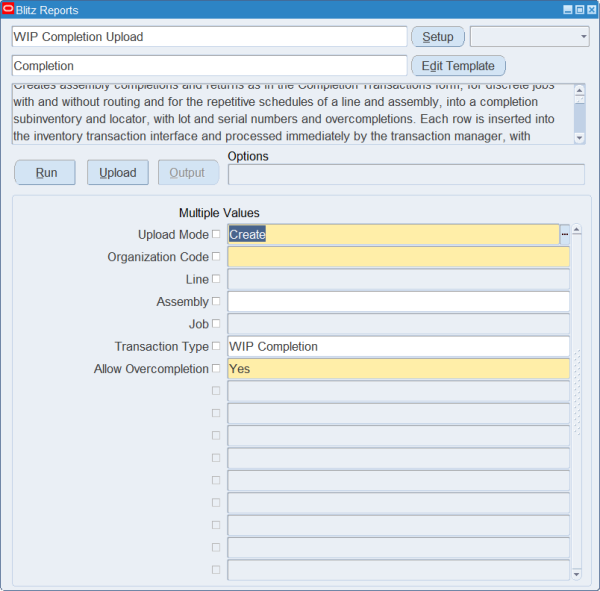Click the Upload button
The height and width of the screenshot is (591, 600).
point(118,173)
